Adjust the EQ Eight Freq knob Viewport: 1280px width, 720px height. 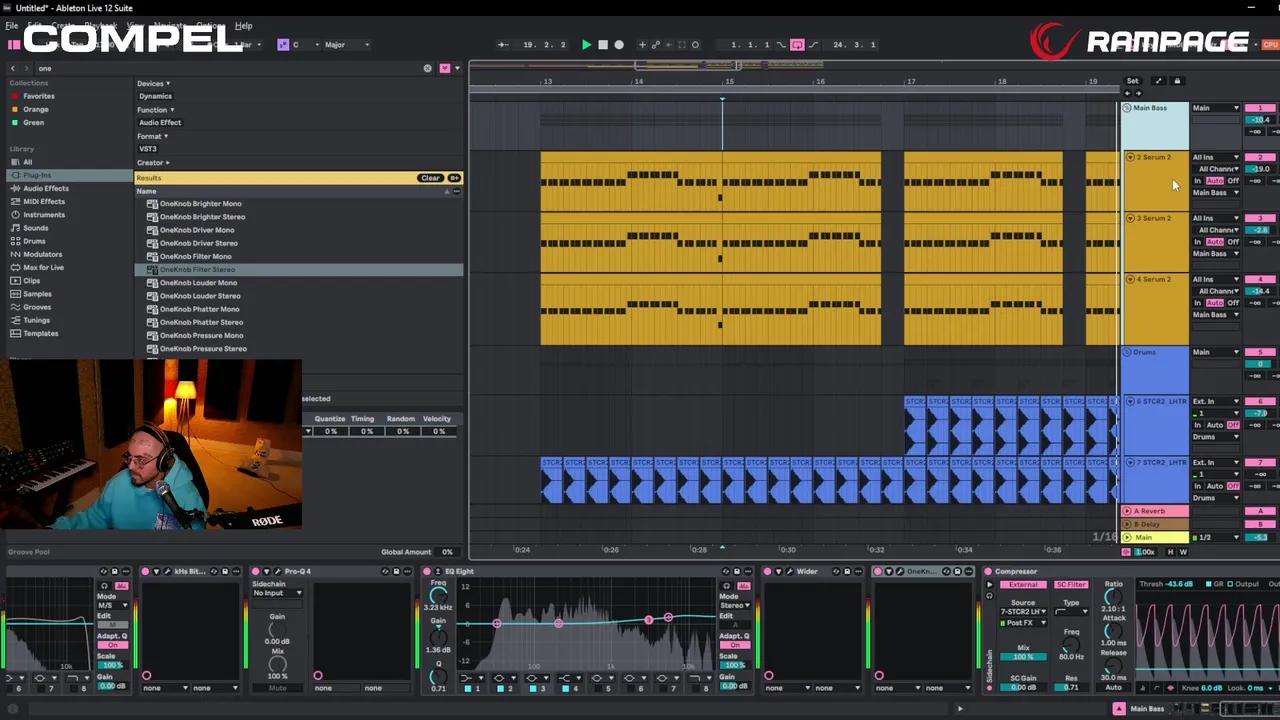pos(438,596)
